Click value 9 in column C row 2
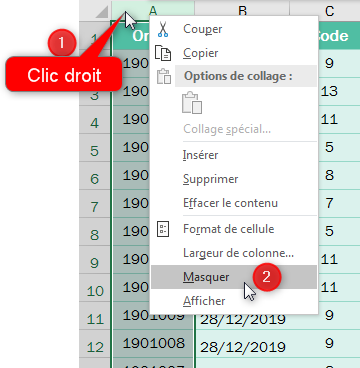 pos(329,63)
